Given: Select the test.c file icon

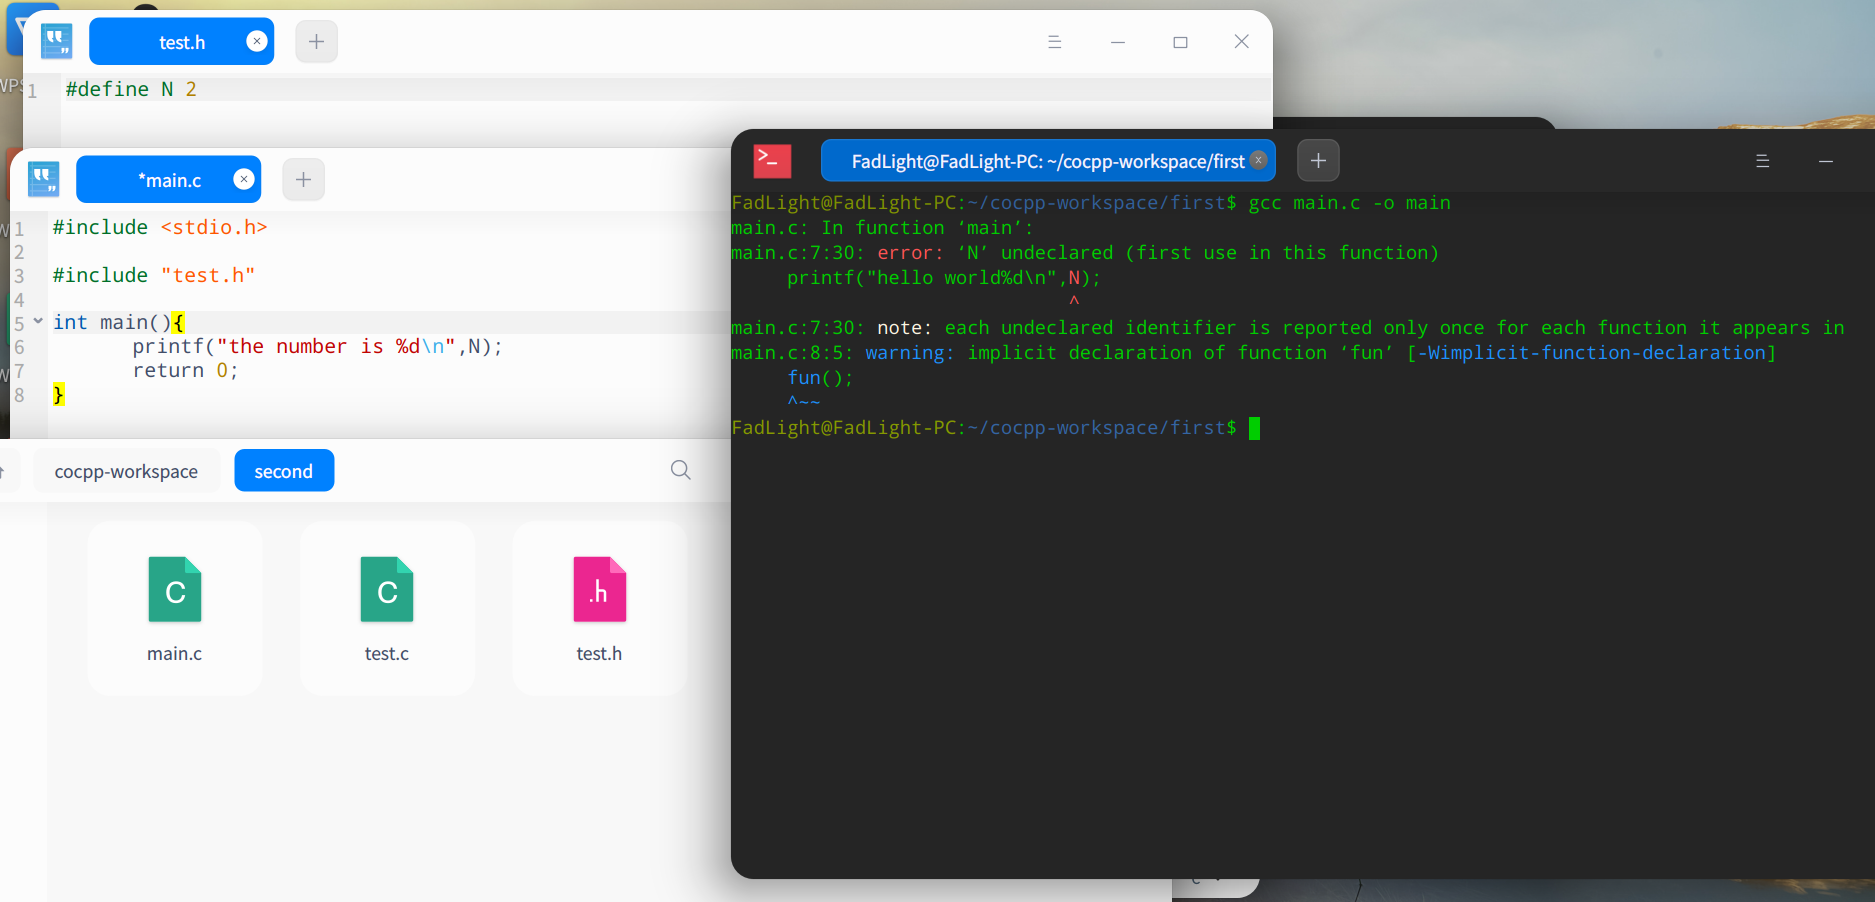Looking at the screenshot, I should 387,590.
